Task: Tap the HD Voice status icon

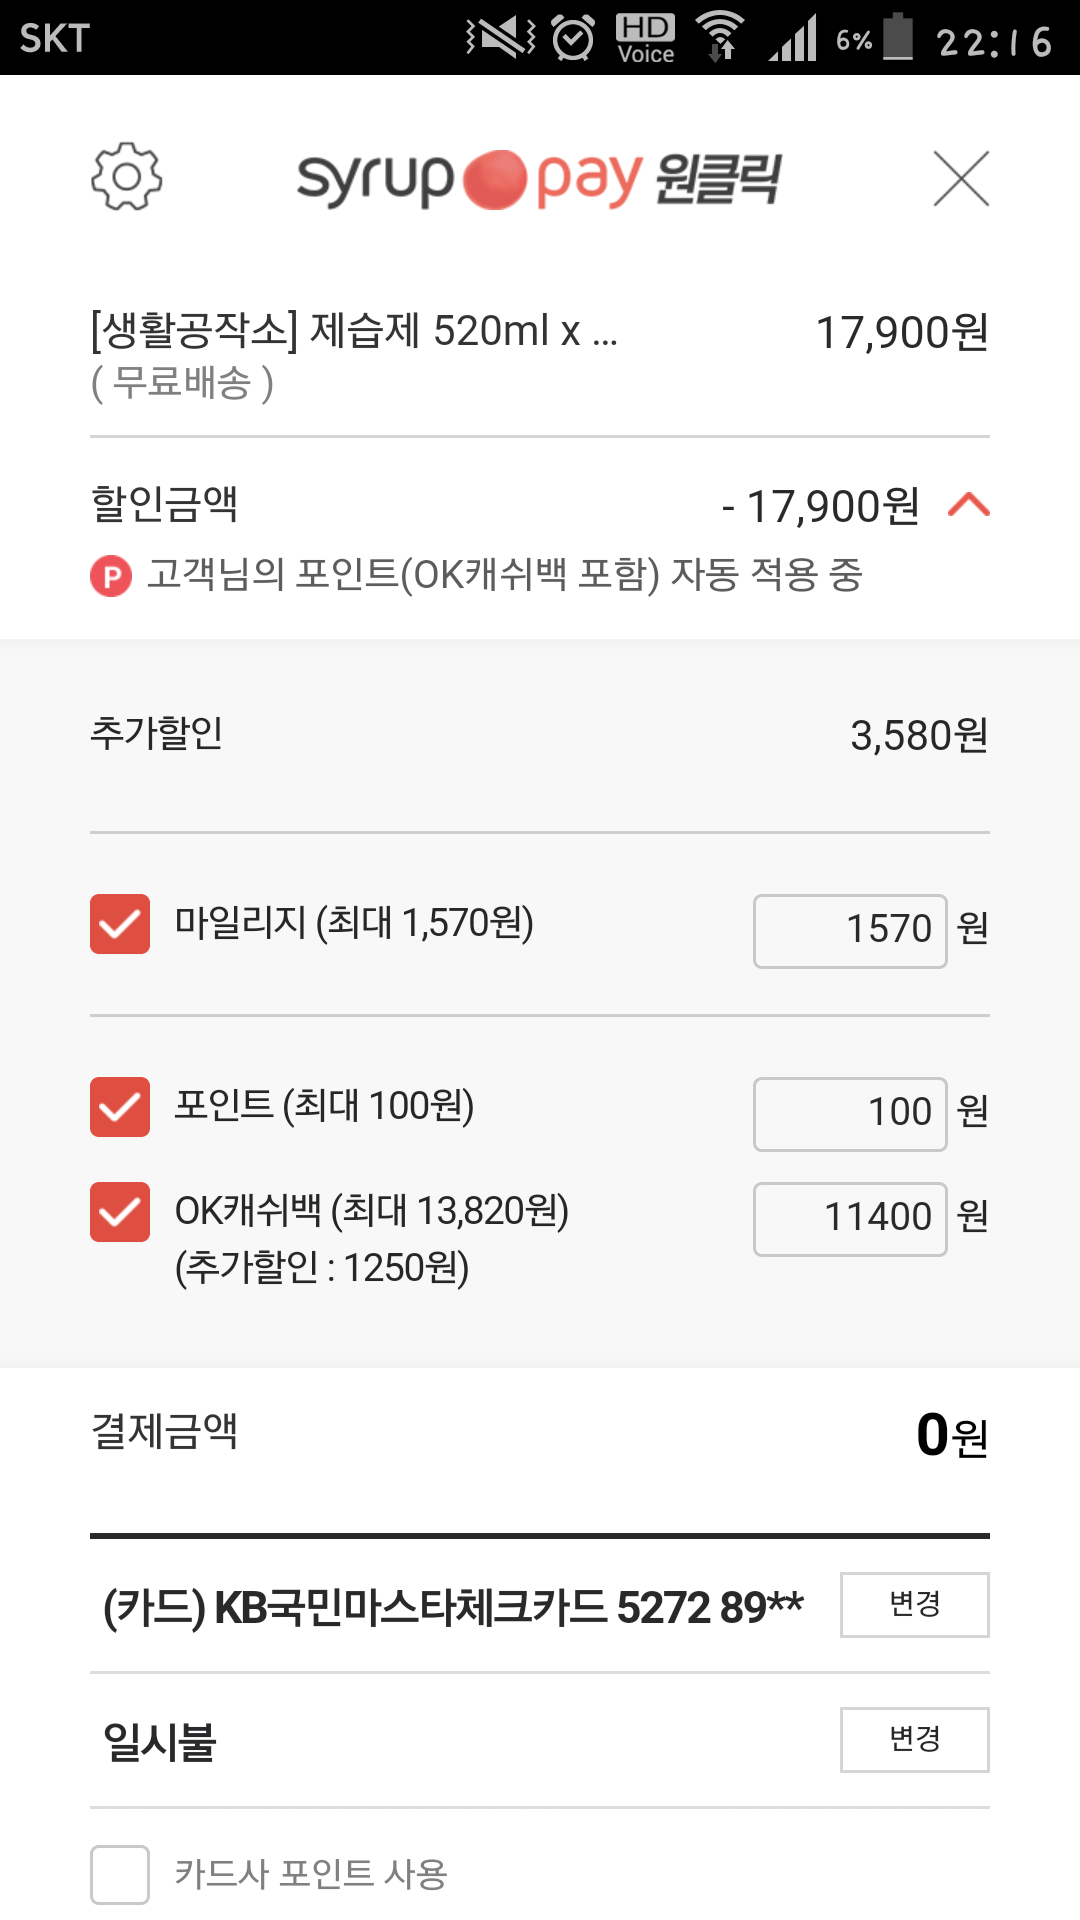Action: tap(645, 38)
